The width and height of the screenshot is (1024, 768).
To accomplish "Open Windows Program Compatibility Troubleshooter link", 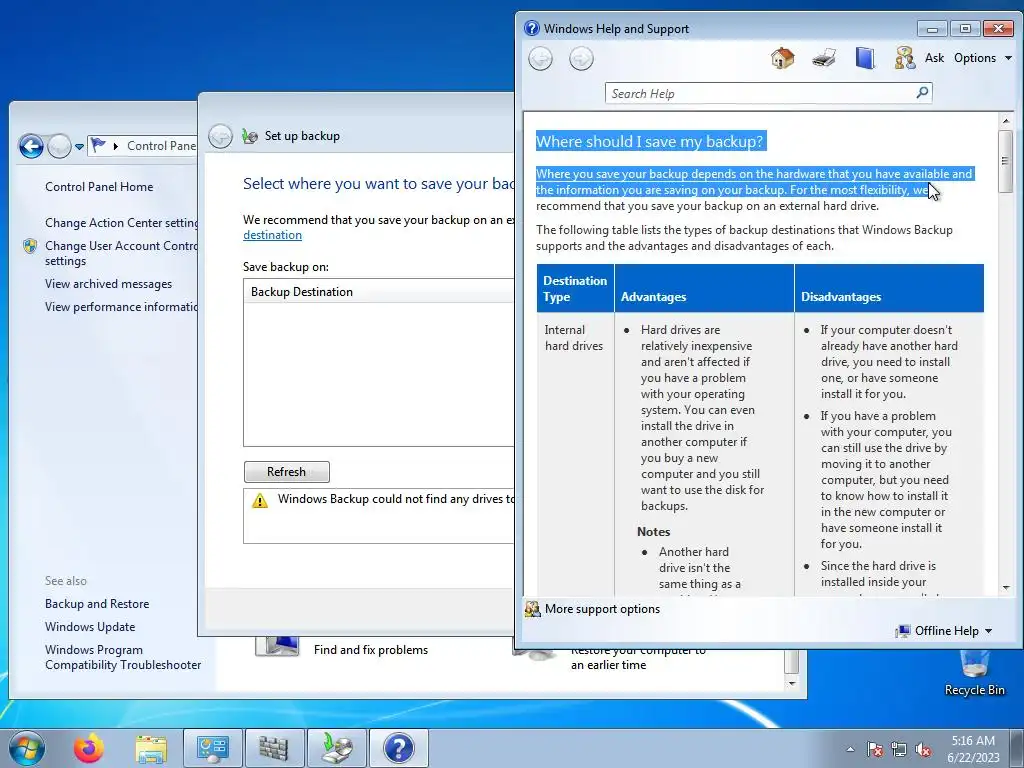I will point(123,657).
